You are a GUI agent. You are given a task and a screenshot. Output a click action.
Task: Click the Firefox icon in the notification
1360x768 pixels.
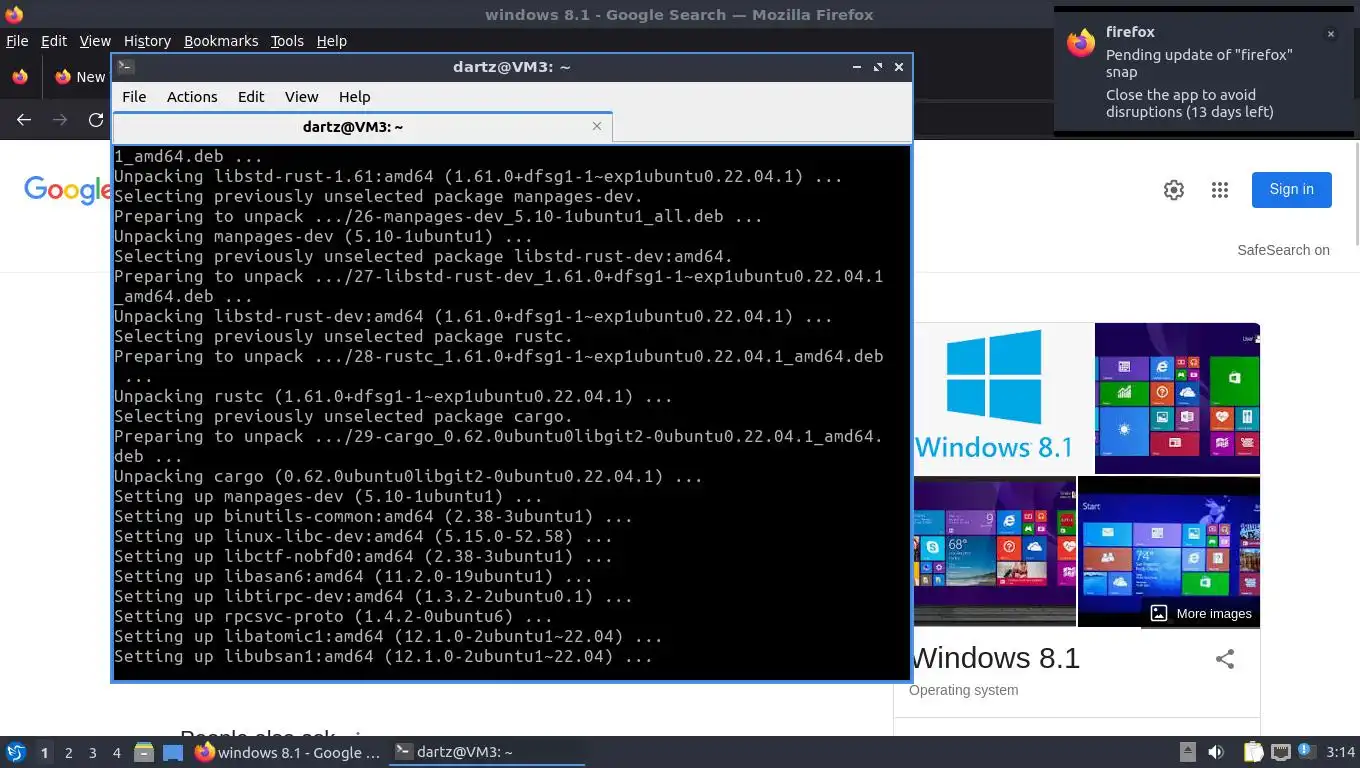pyautogui.click(x=1081, y=43)
